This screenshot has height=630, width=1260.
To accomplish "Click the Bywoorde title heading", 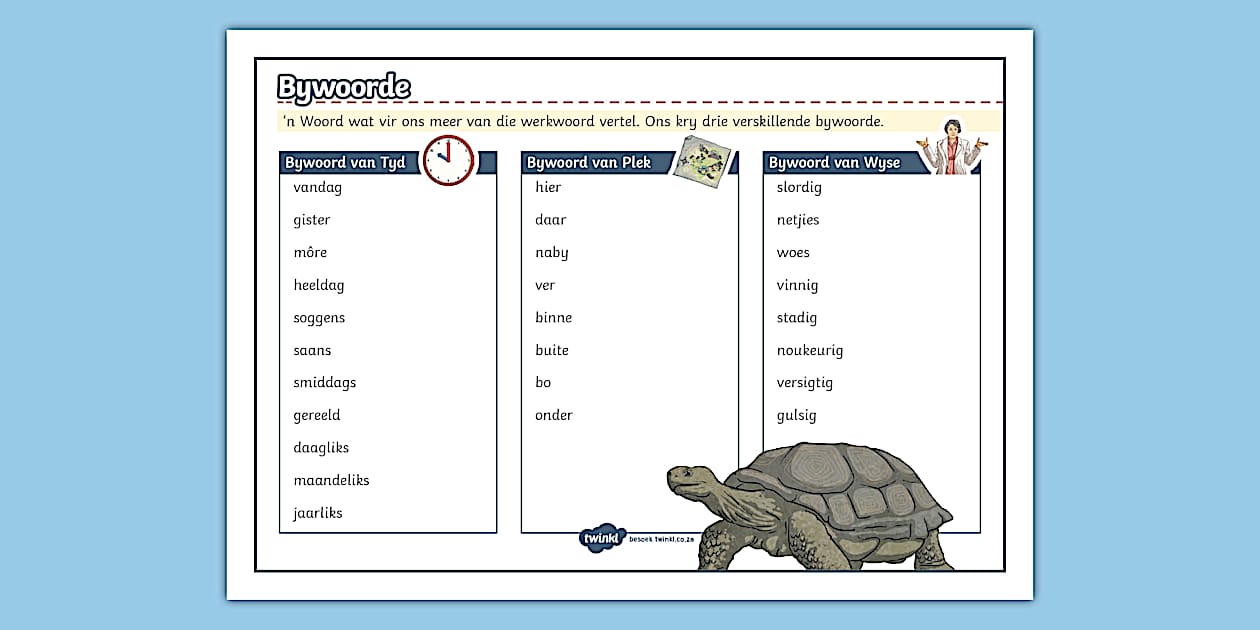I will (343, 88).
